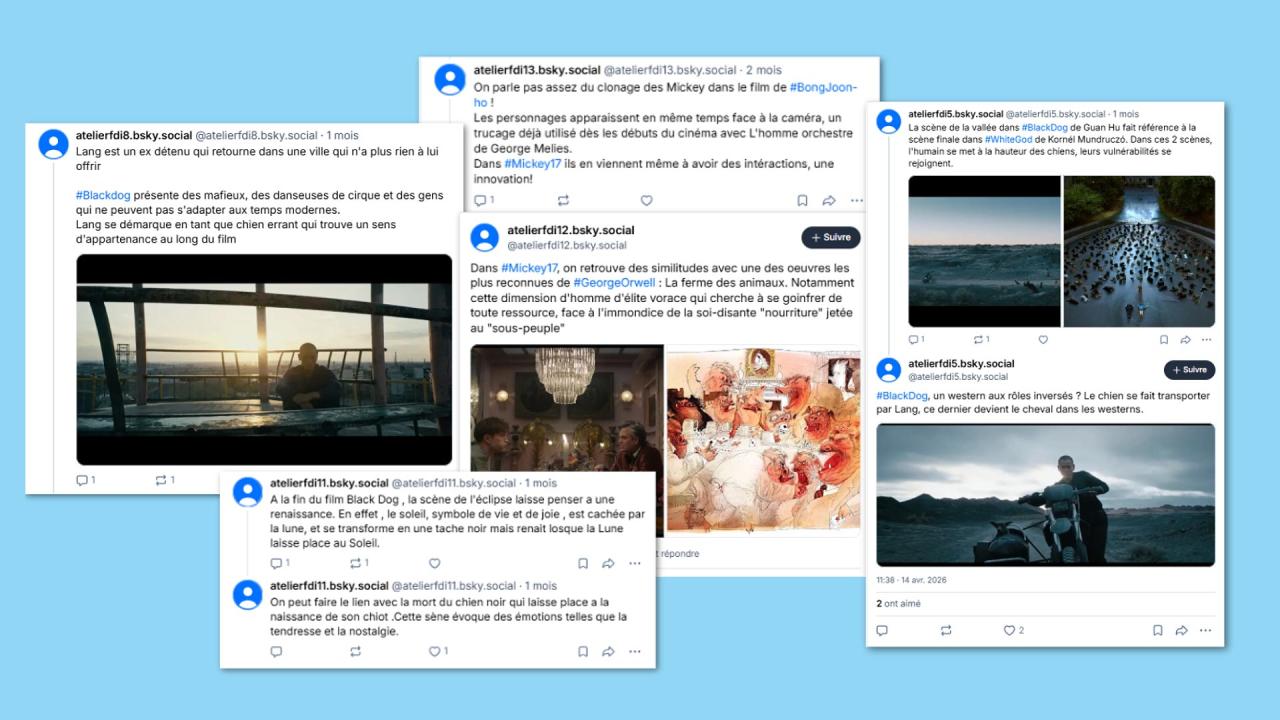
Task: Repost the atelierfdi5 WhiteGod valley post
Action: pos(981,339)
